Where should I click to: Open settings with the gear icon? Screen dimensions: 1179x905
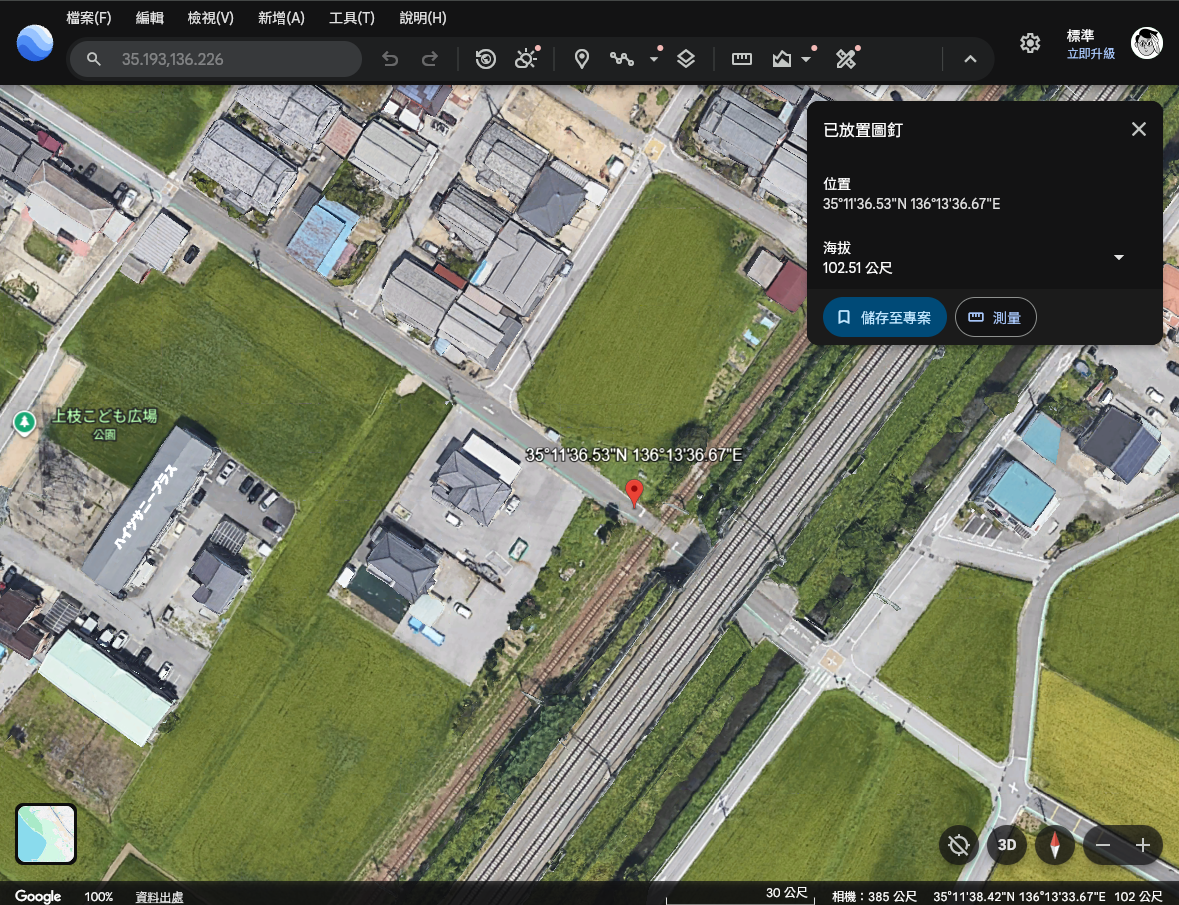click(x=1030, y=43)
